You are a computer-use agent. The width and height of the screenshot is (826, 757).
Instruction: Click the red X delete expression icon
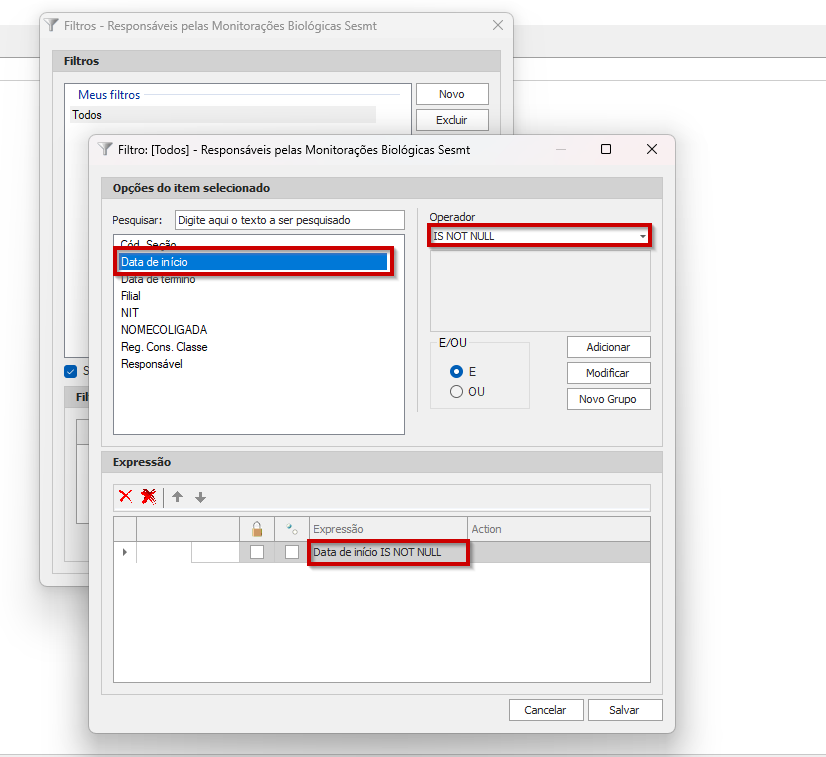tap(125, 497)
